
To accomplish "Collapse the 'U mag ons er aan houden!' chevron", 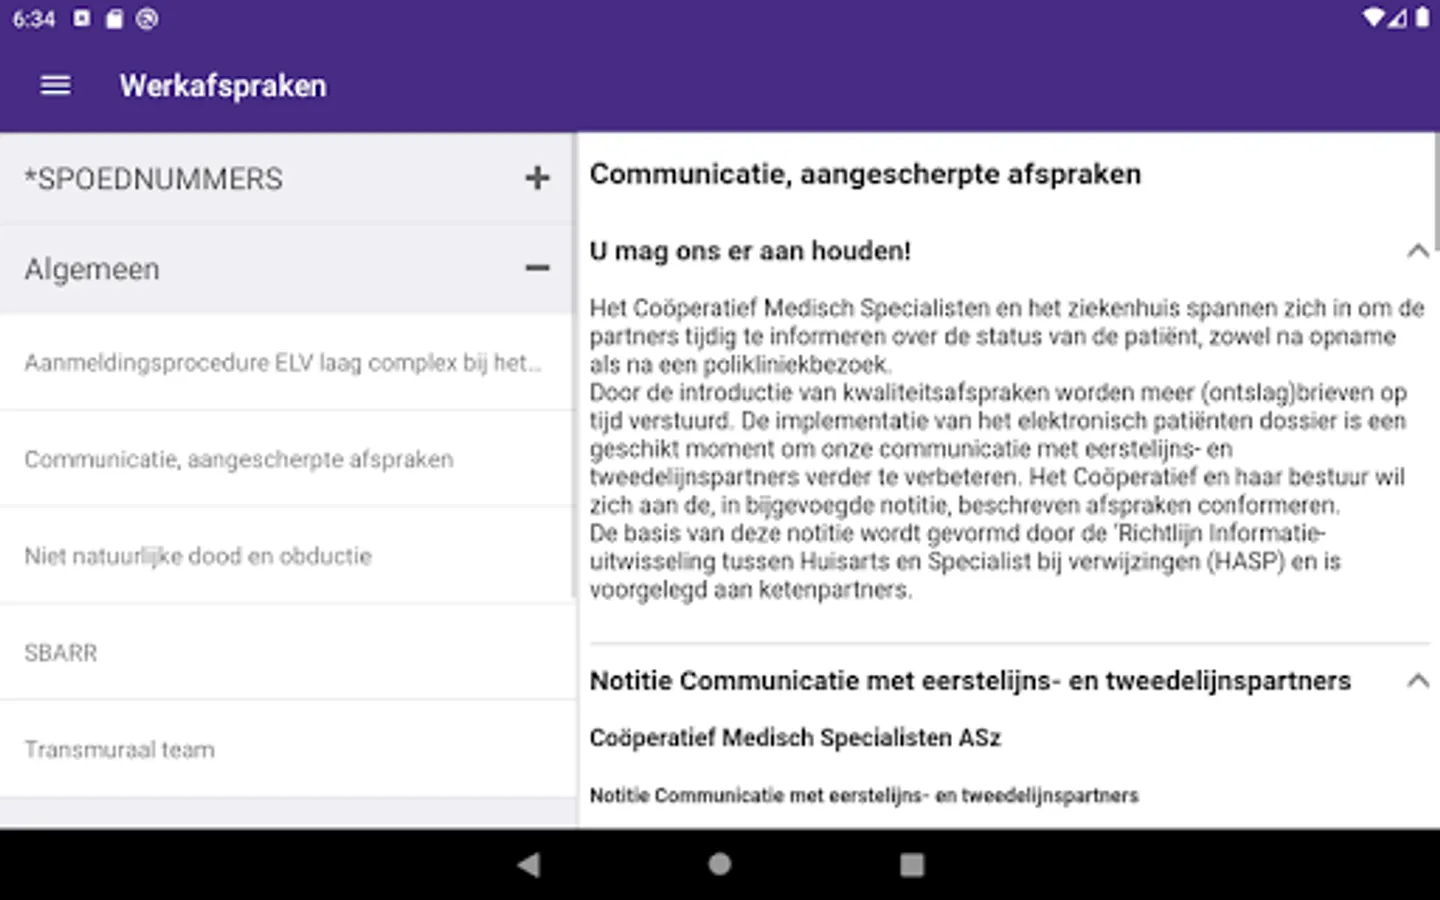I will point(1417,251).
